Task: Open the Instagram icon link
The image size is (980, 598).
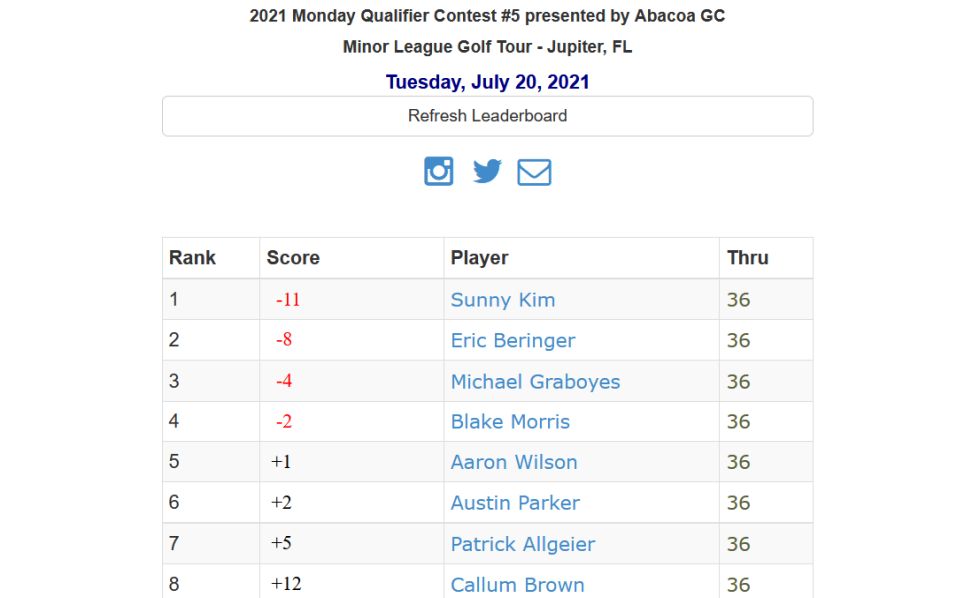Action: click(439, 171)
